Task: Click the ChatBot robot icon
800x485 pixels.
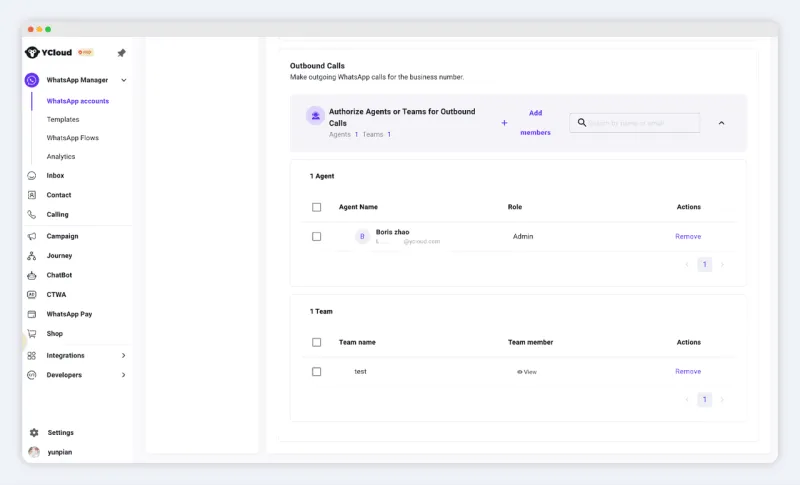Action: point(32,275)
